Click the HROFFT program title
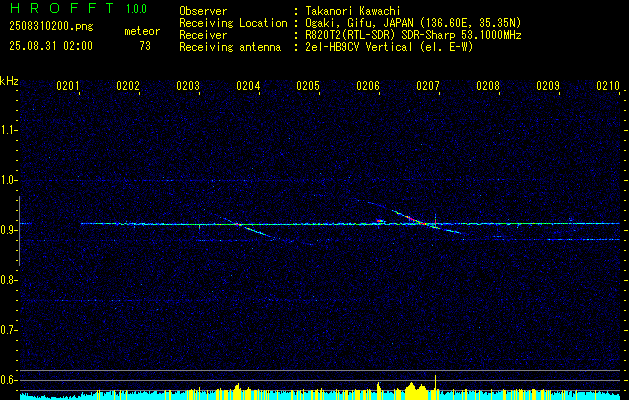Image resolution: width=629 pixels, height=400 pixels. pos(62,8)
